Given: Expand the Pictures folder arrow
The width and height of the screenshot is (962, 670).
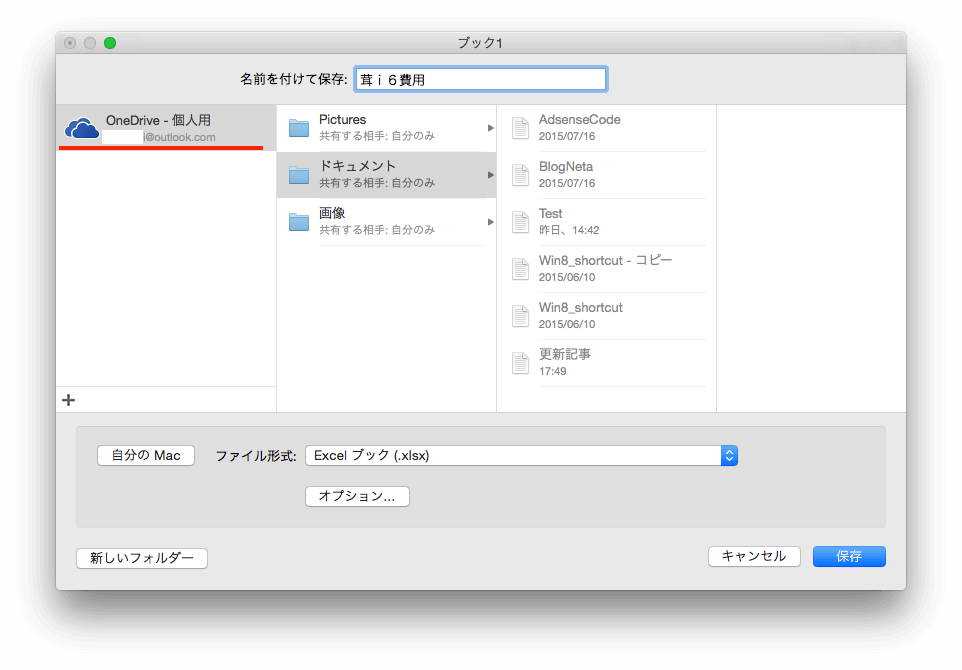Looking at the screenshot, I should coord(491,128).
